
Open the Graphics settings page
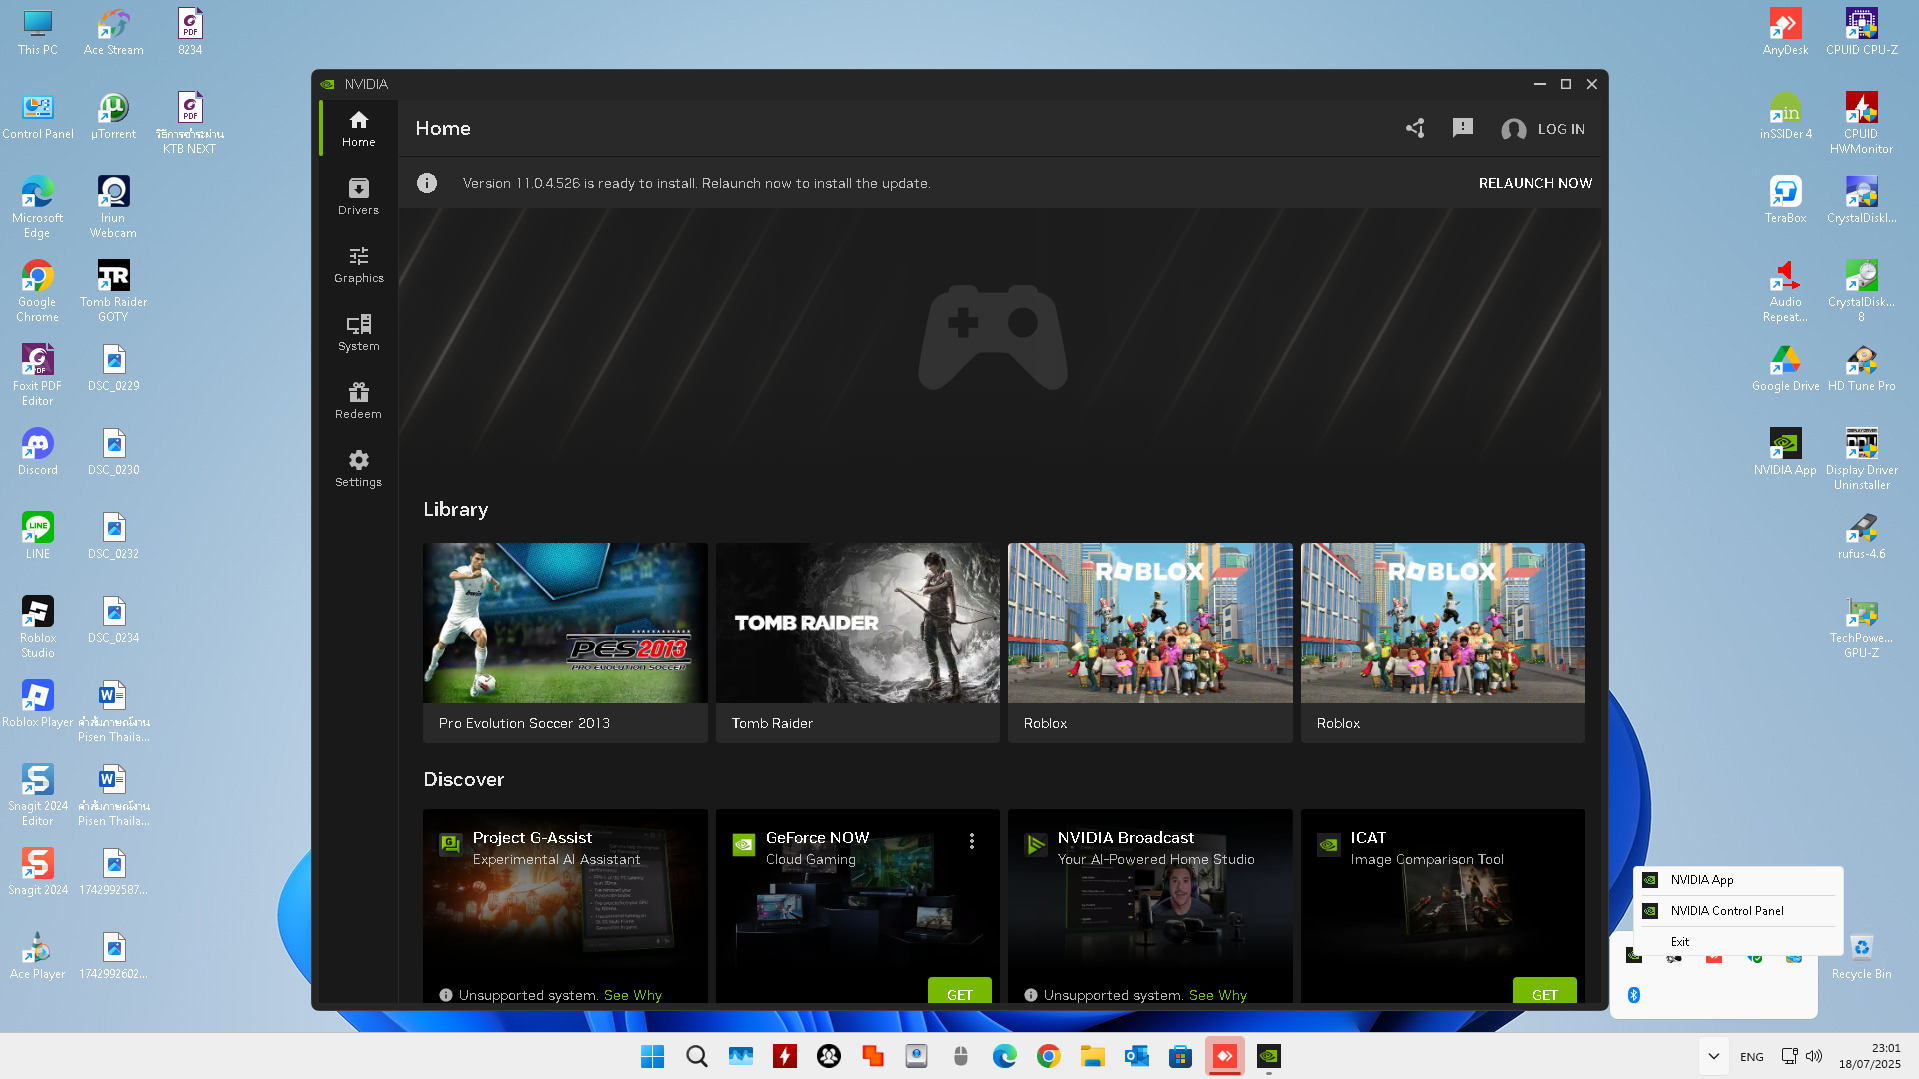pos(358,264)
